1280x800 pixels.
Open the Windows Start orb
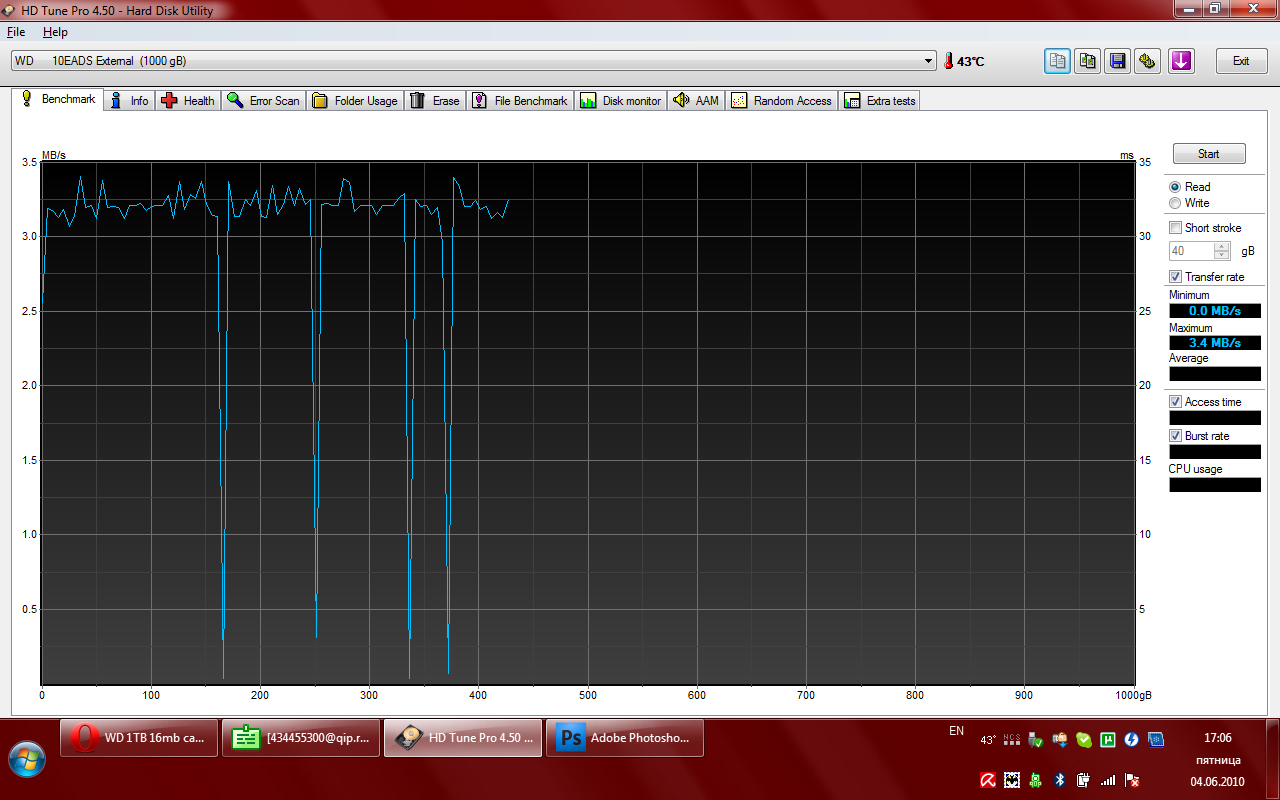(27, 761)
